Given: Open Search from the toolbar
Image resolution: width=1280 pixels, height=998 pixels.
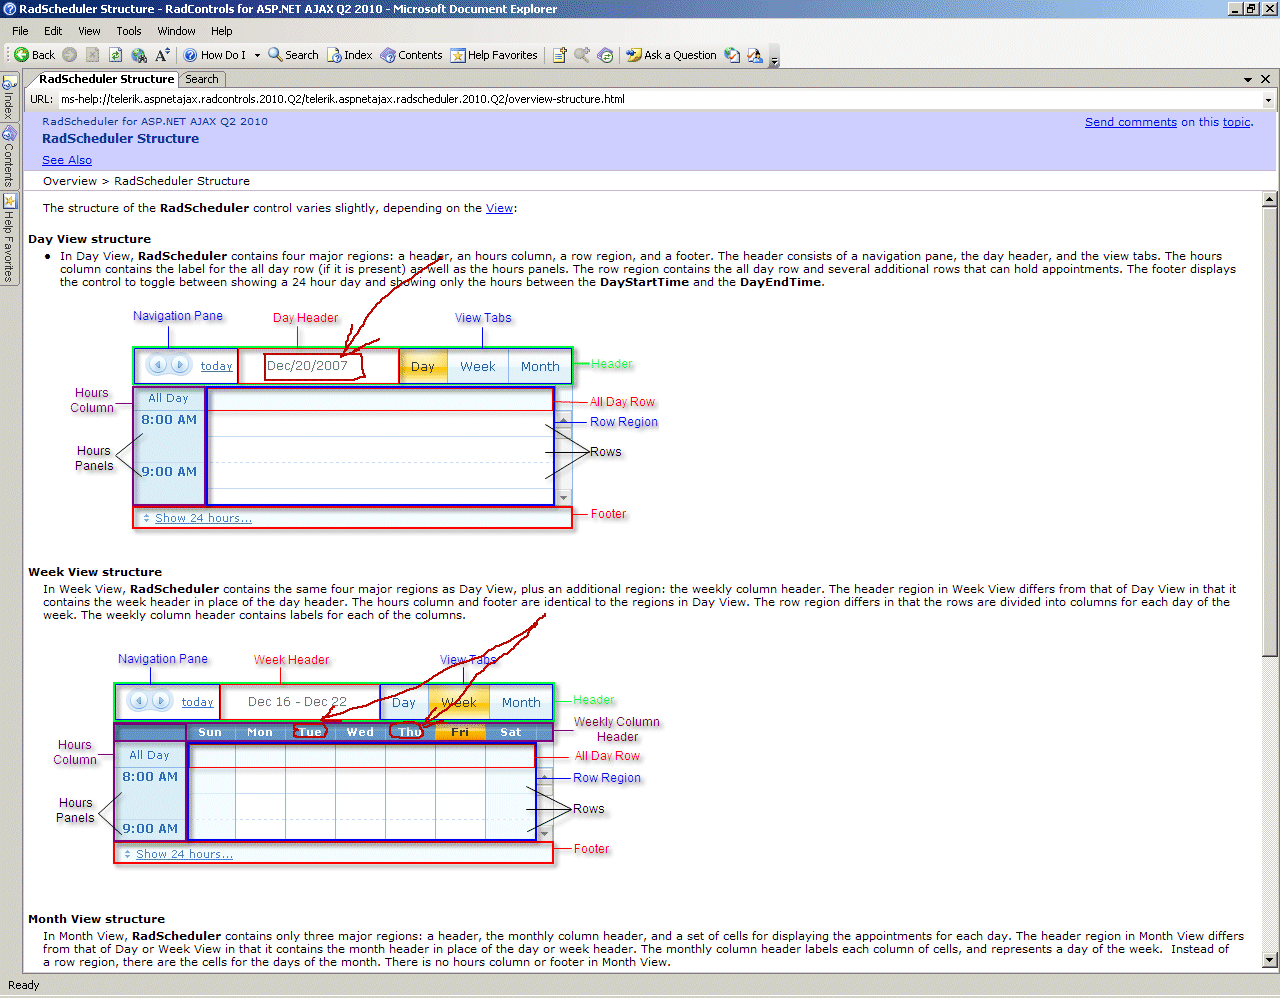Looking at the screenshot, I should (293, 55).
